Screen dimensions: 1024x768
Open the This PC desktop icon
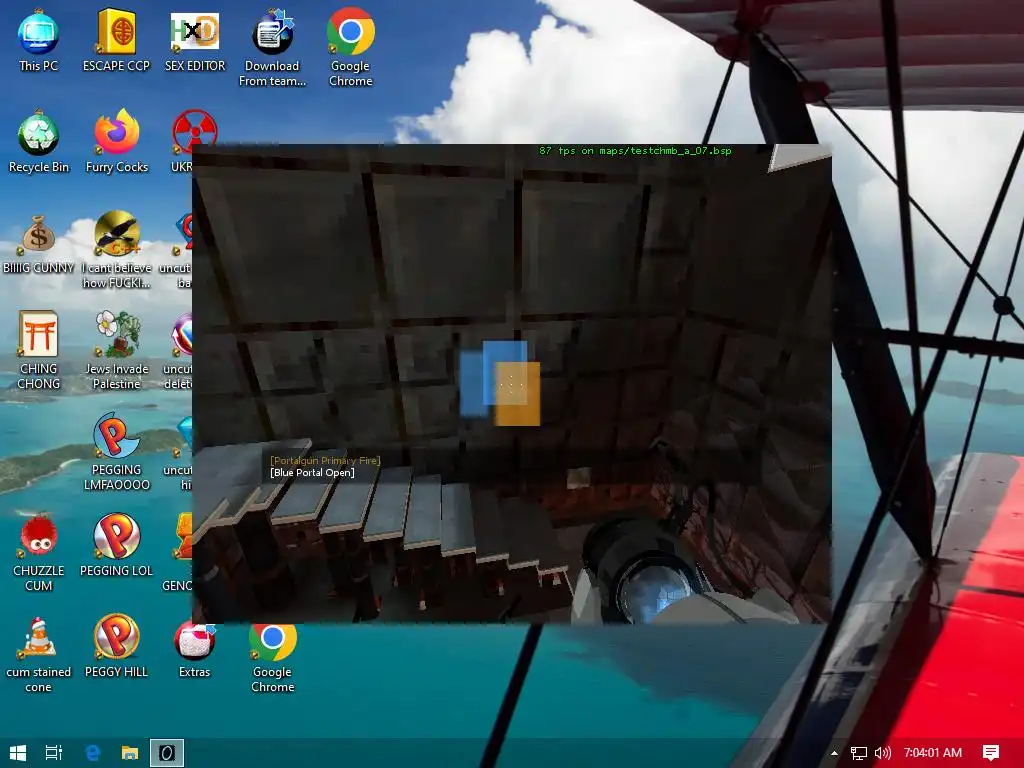click(x=39, y=40)
